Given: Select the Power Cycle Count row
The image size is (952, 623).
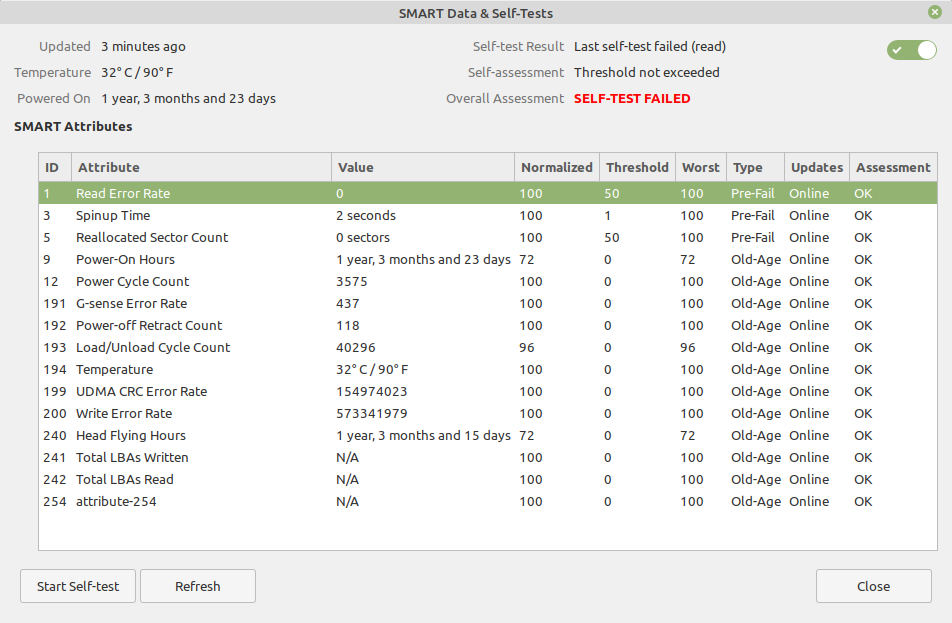Looking at the screenshot, I should click(x=488, y=281).
